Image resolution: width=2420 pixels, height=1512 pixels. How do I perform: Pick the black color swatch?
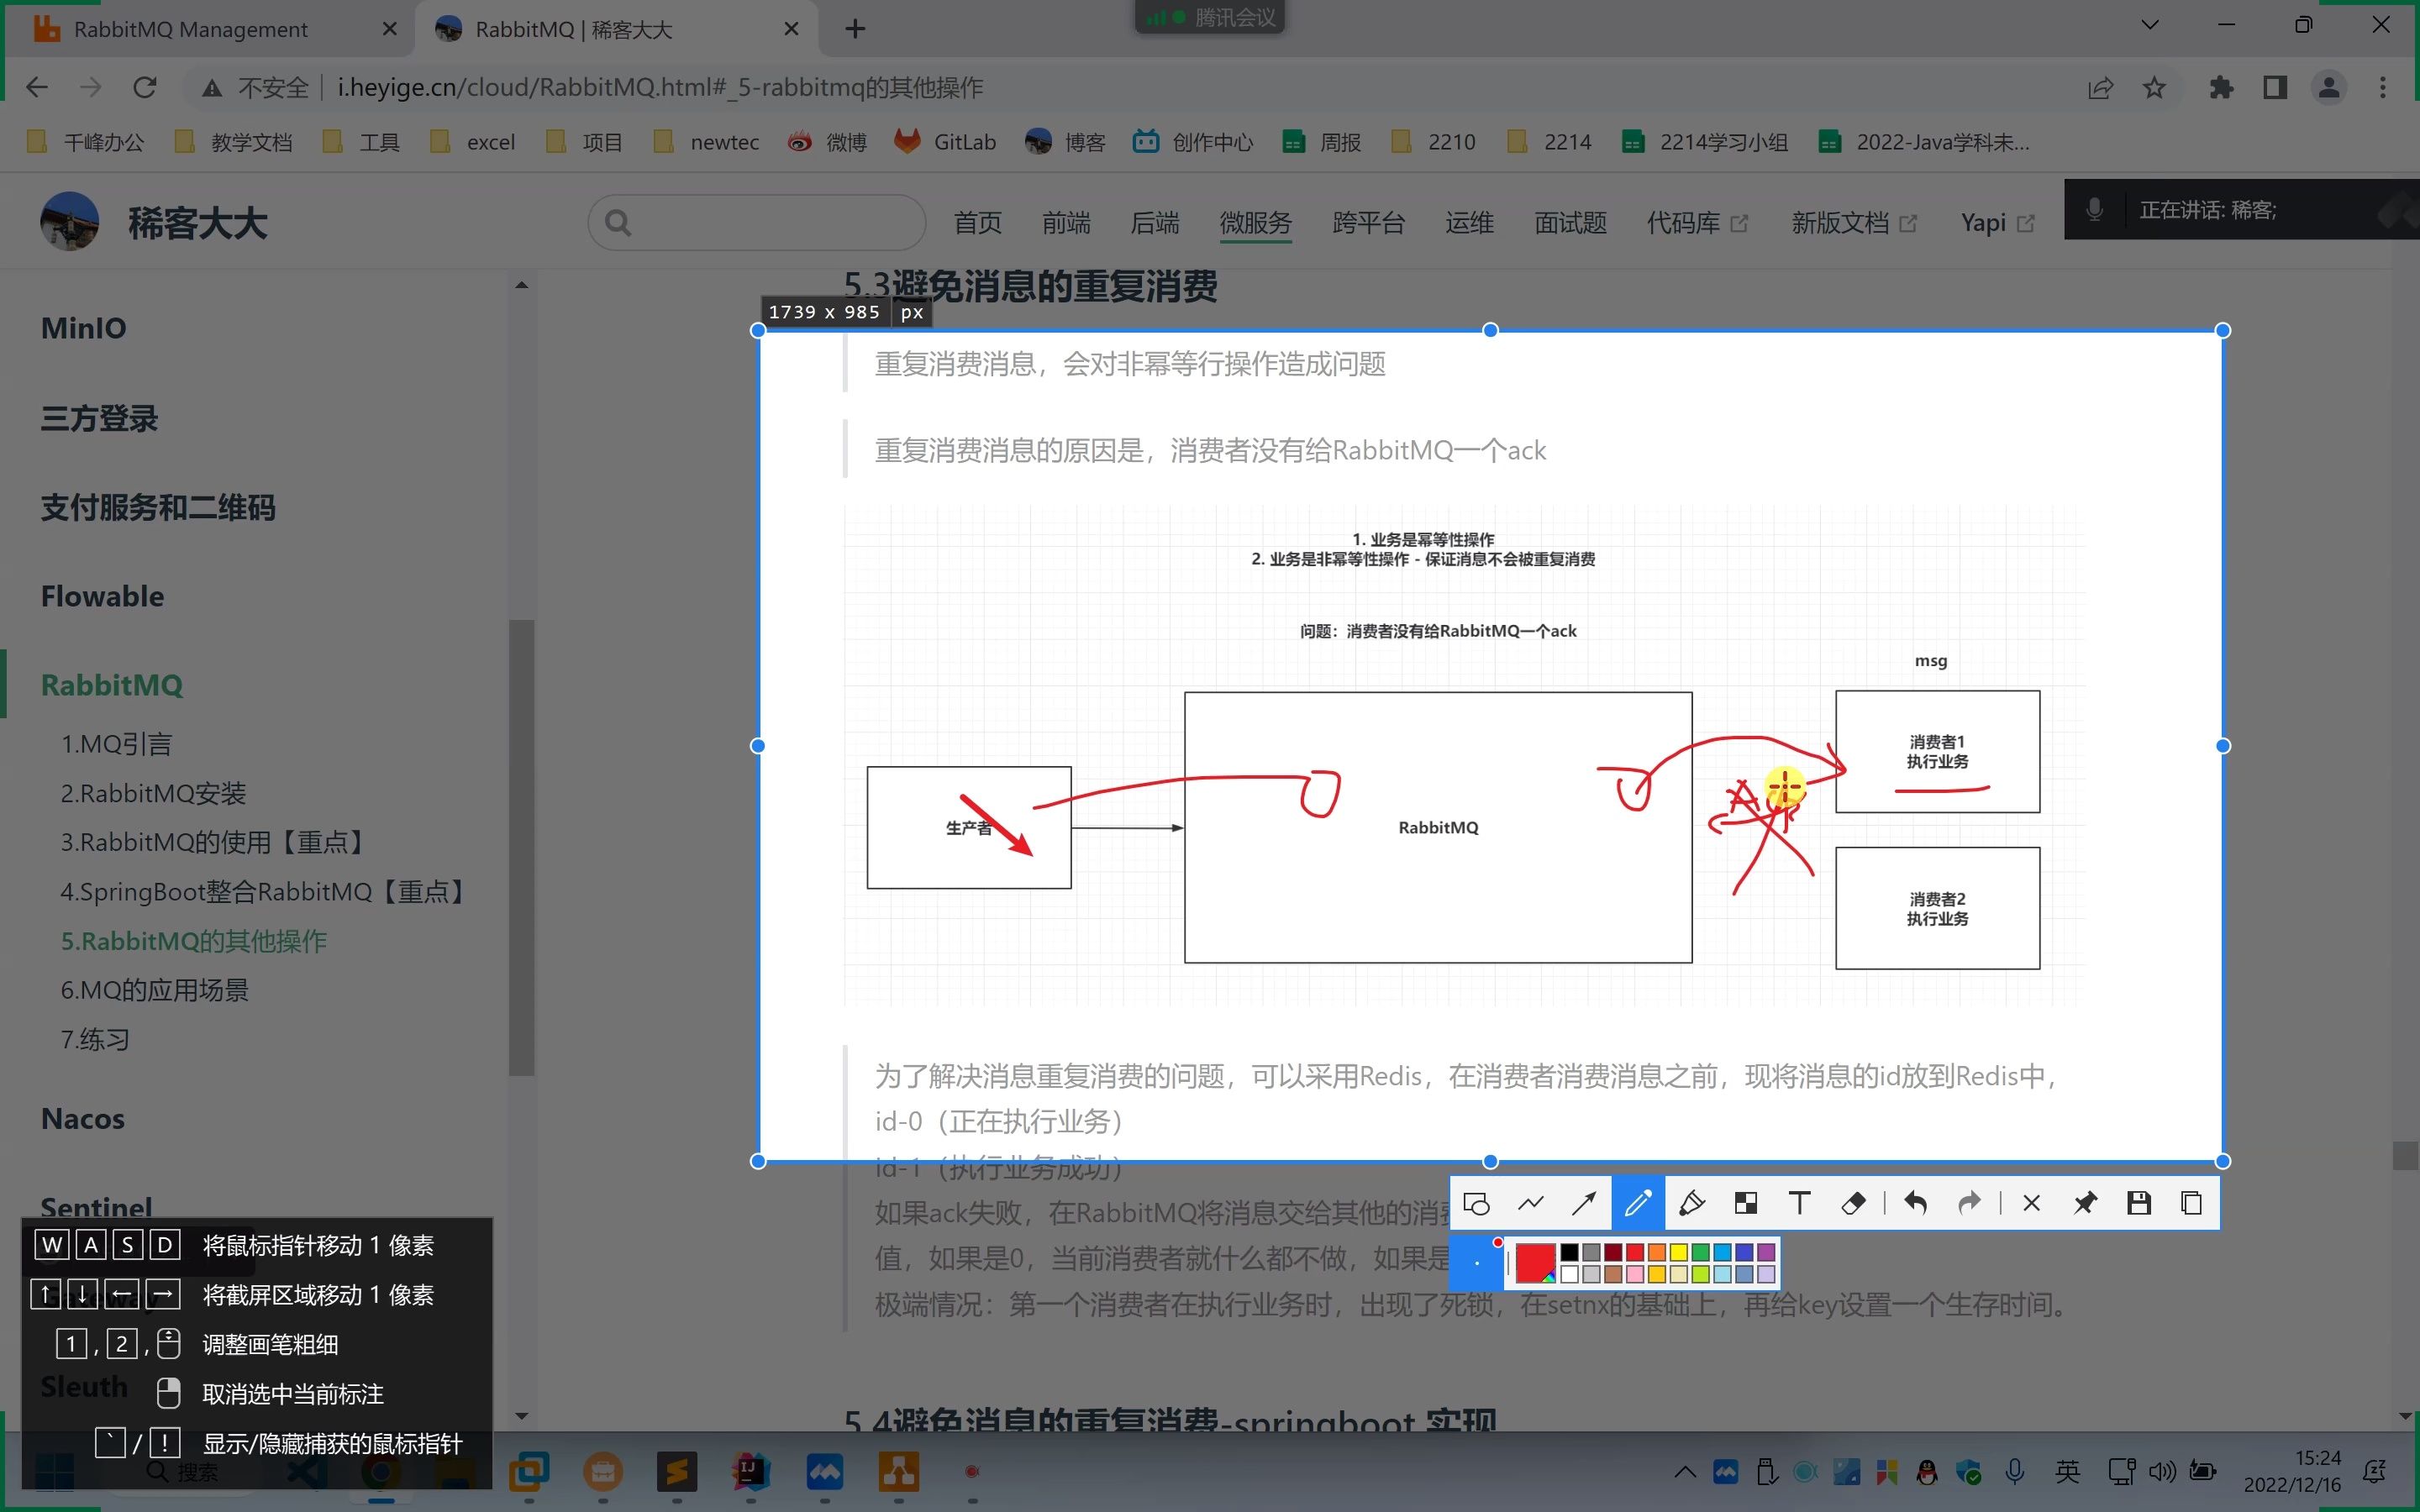[x=1570, y=1252]
